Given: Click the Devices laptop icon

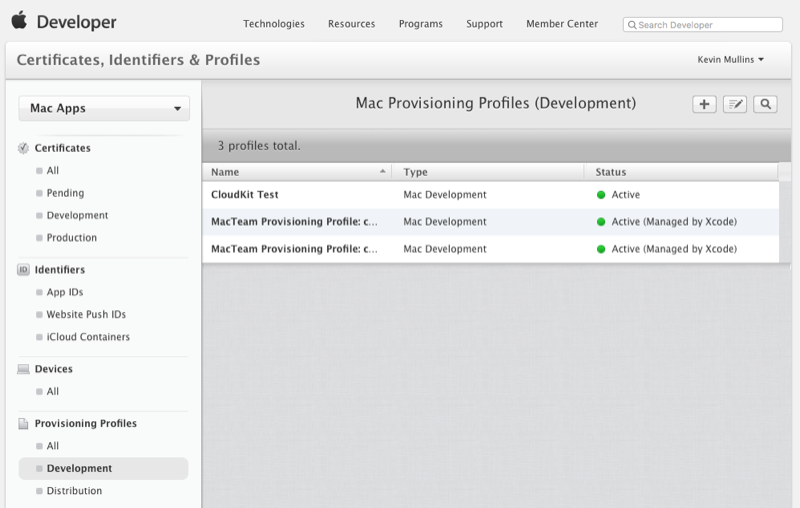Looking at the screenshot, I should click(x=23, y=369).
